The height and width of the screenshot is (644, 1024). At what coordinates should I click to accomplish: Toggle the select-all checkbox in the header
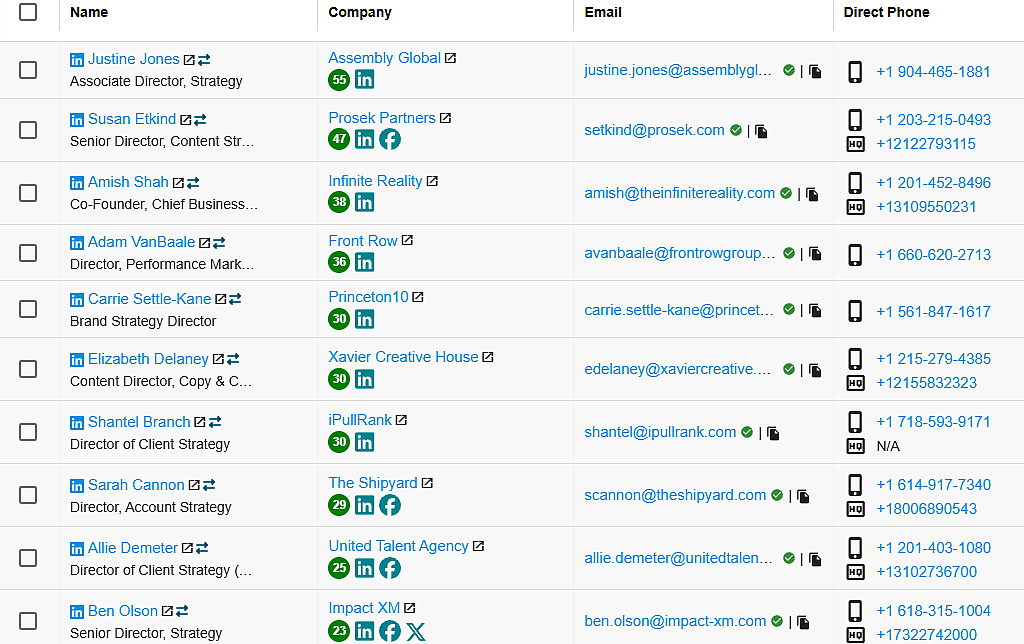28,14
